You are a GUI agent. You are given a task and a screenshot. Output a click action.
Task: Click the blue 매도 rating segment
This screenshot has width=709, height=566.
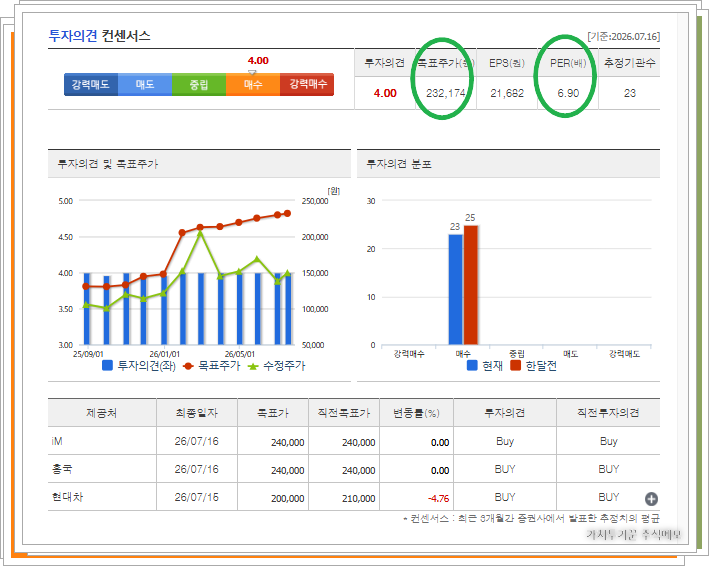(x=145, y=85)
